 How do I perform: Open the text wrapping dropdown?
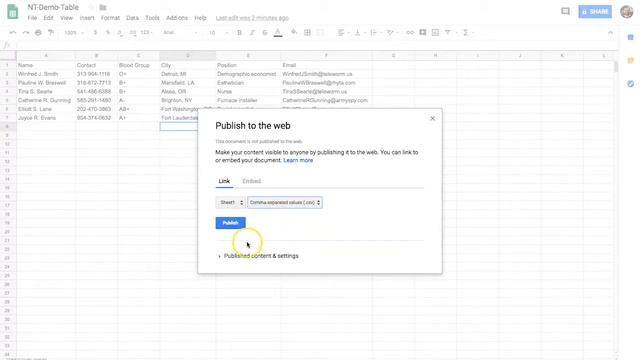point(375,33)
